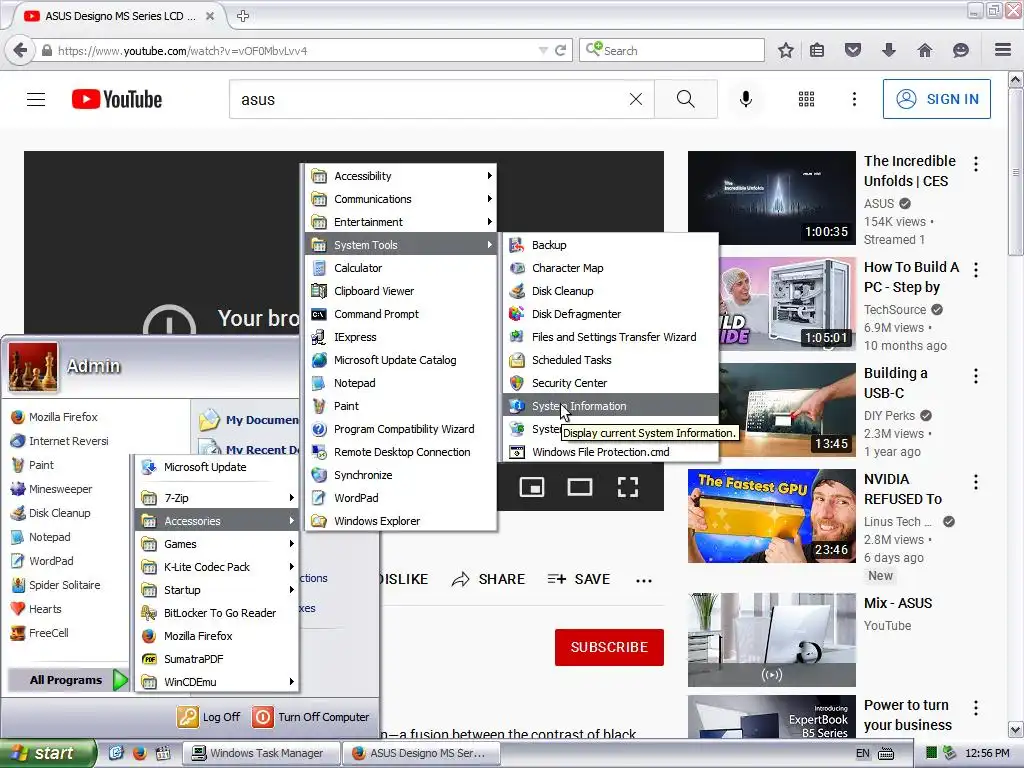Click the Windows start button
This screenshot has height=768, width=1024.
pos(47,753)
